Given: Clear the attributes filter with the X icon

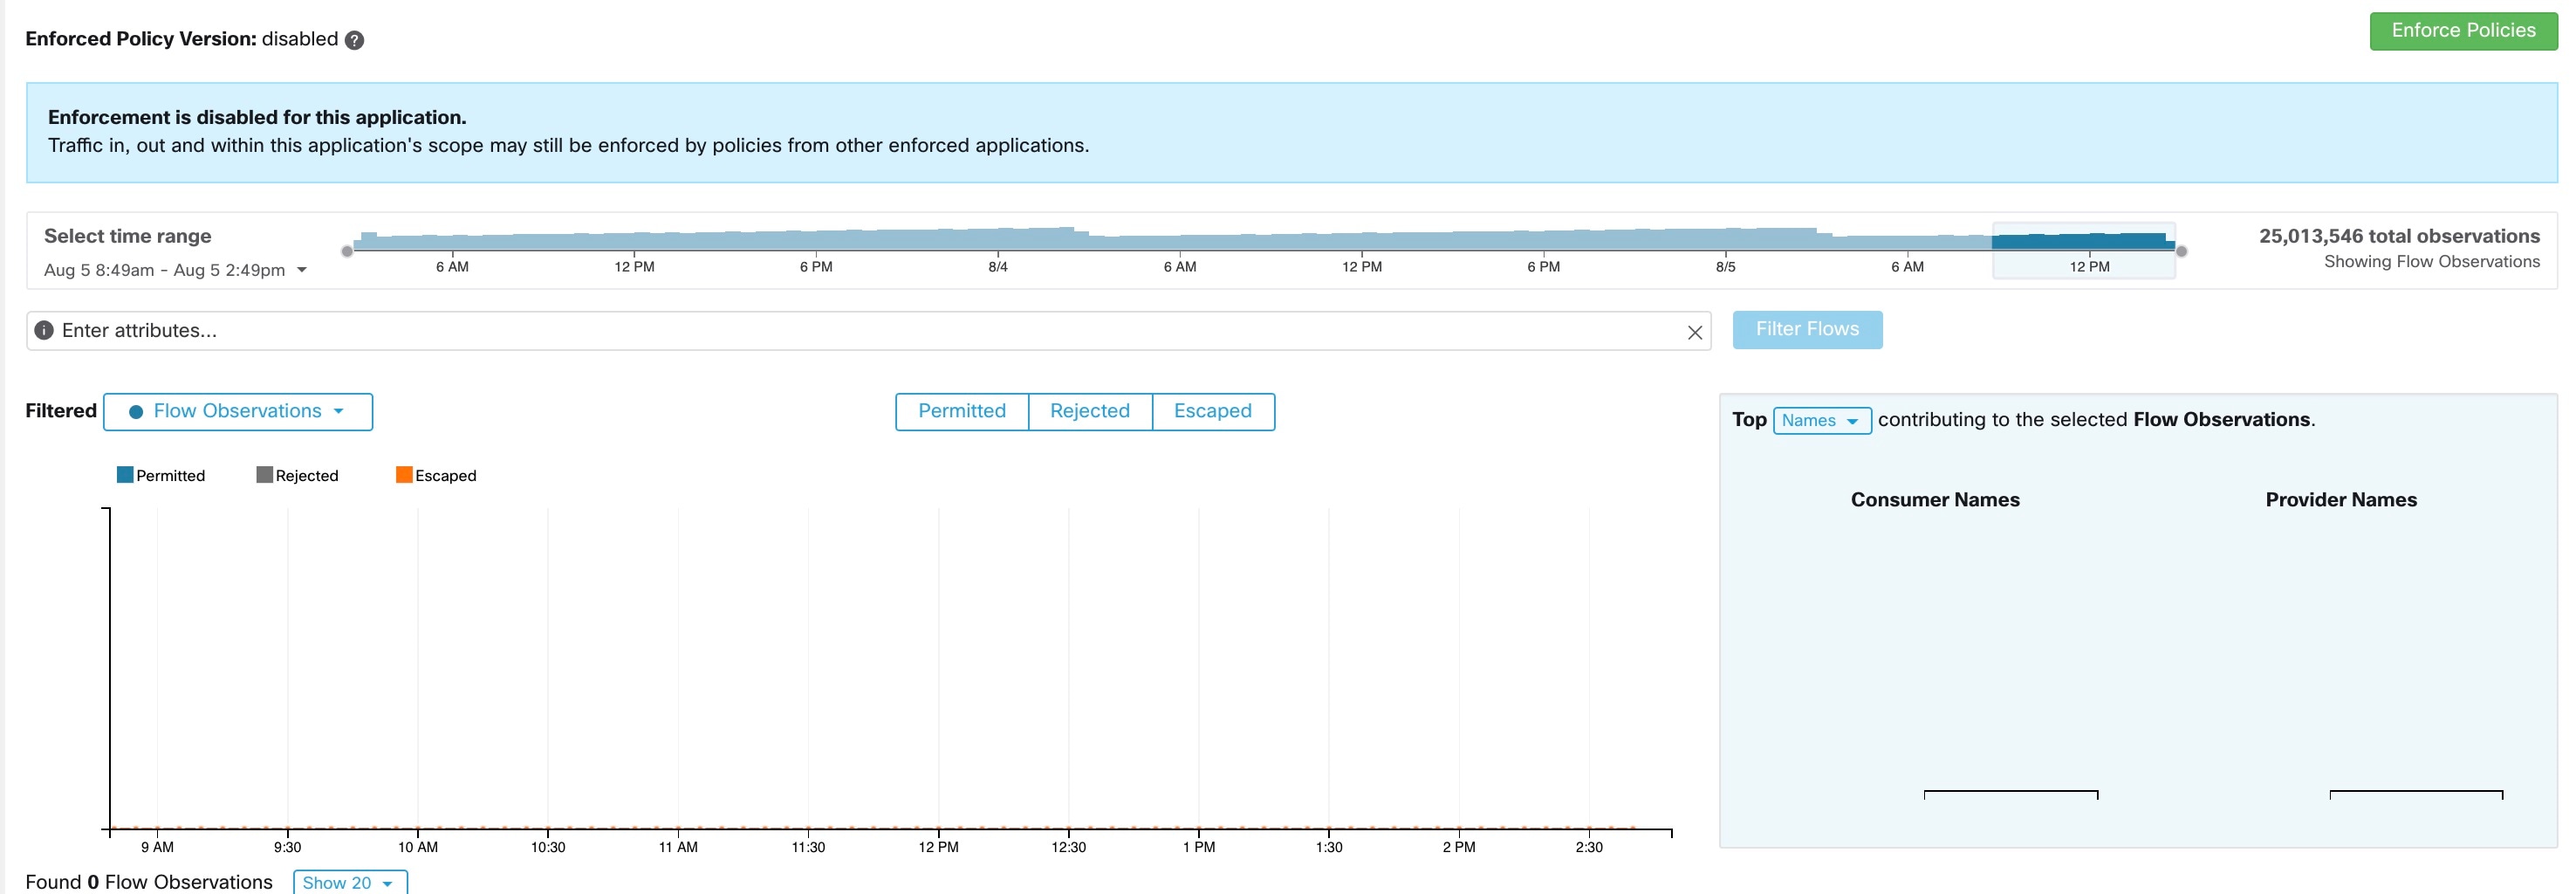Looking at the screenshot, I should (x=1694, y=332).
